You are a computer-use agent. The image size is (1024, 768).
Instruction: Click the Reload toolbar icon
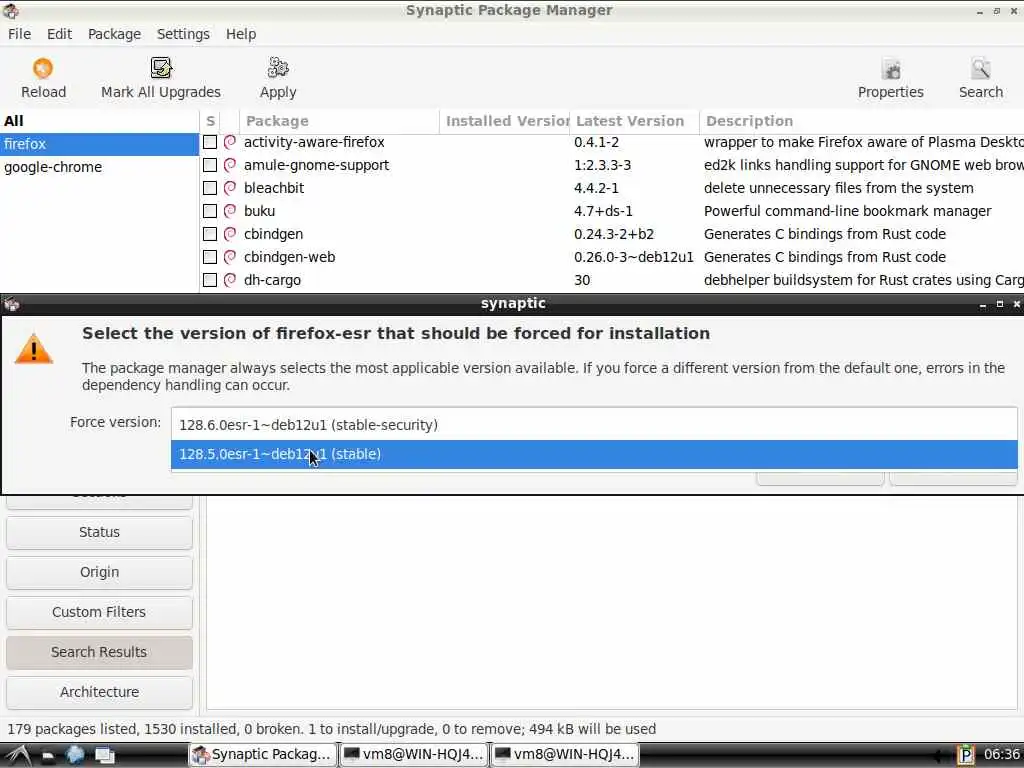click(43, 68)
